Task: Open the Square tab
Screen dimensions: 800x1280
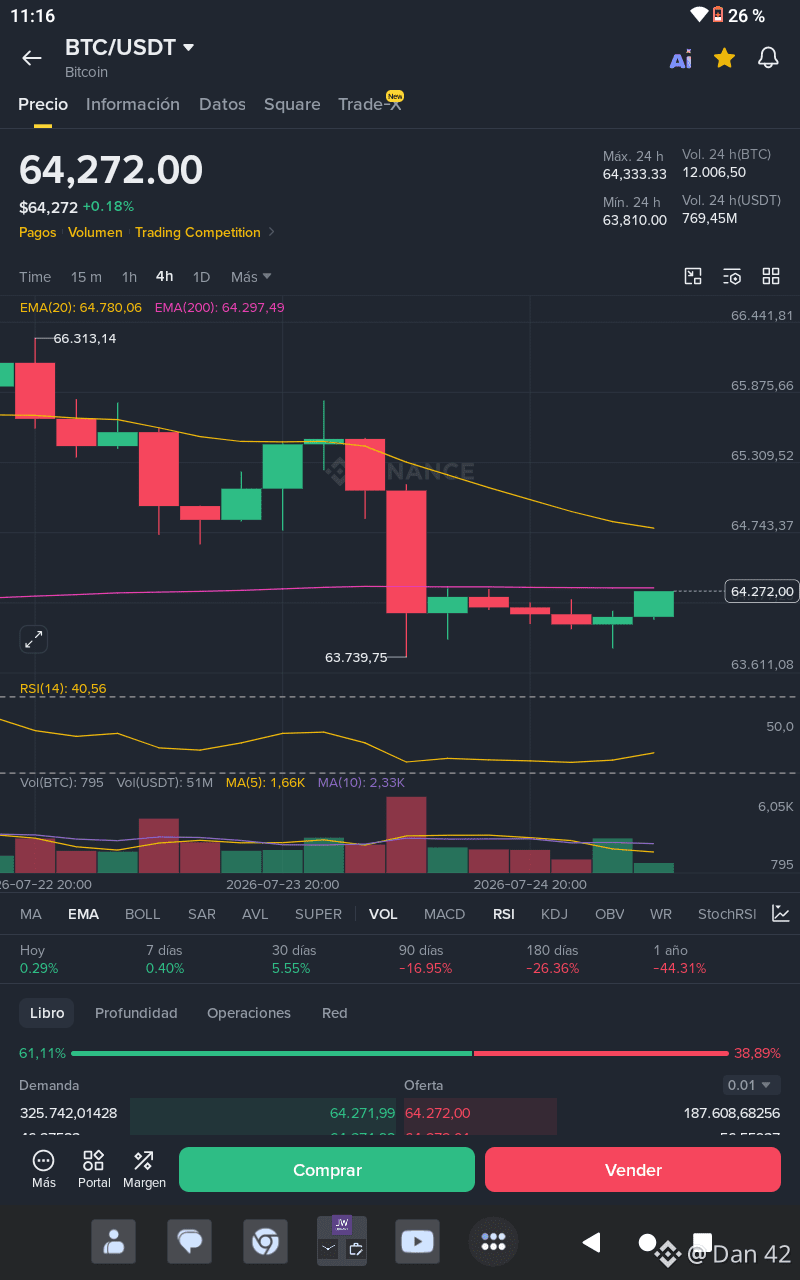Action: 292,104
